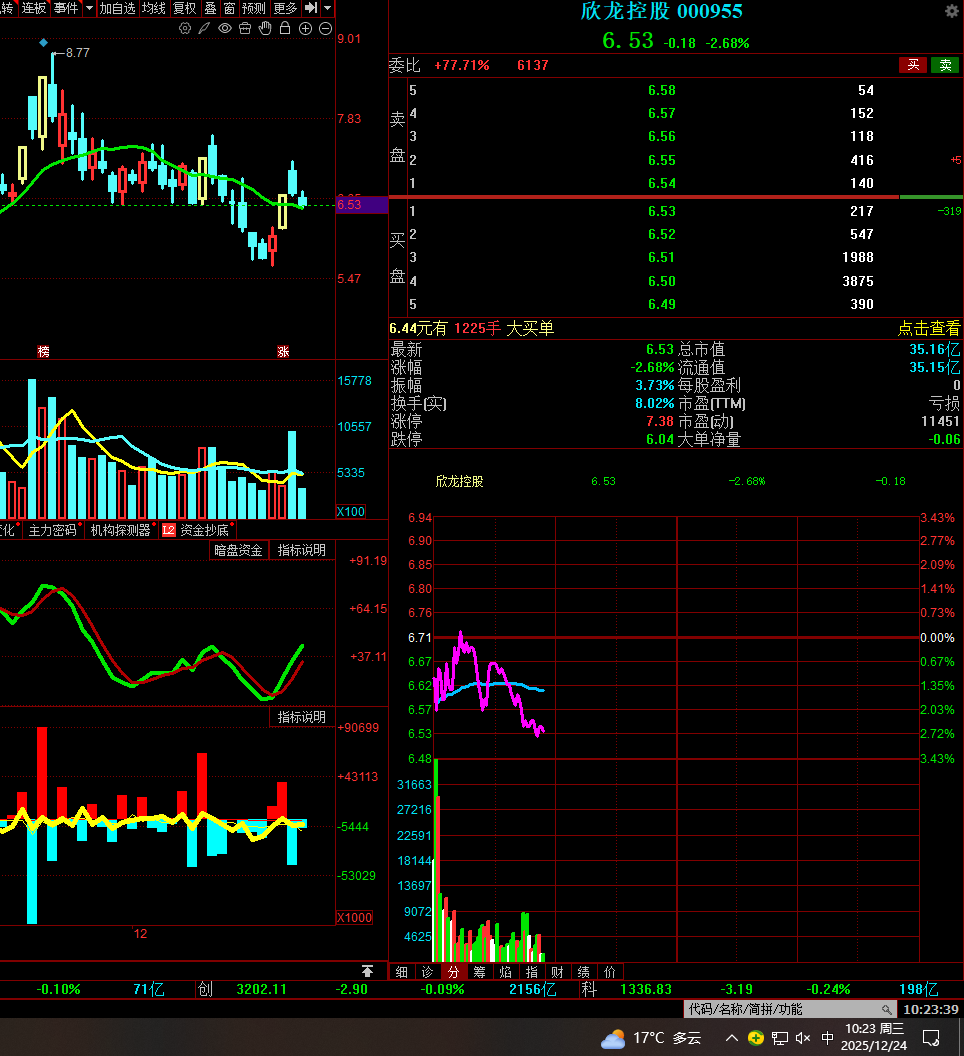Toggle 均线 moving average lines

tap(154, 8)
